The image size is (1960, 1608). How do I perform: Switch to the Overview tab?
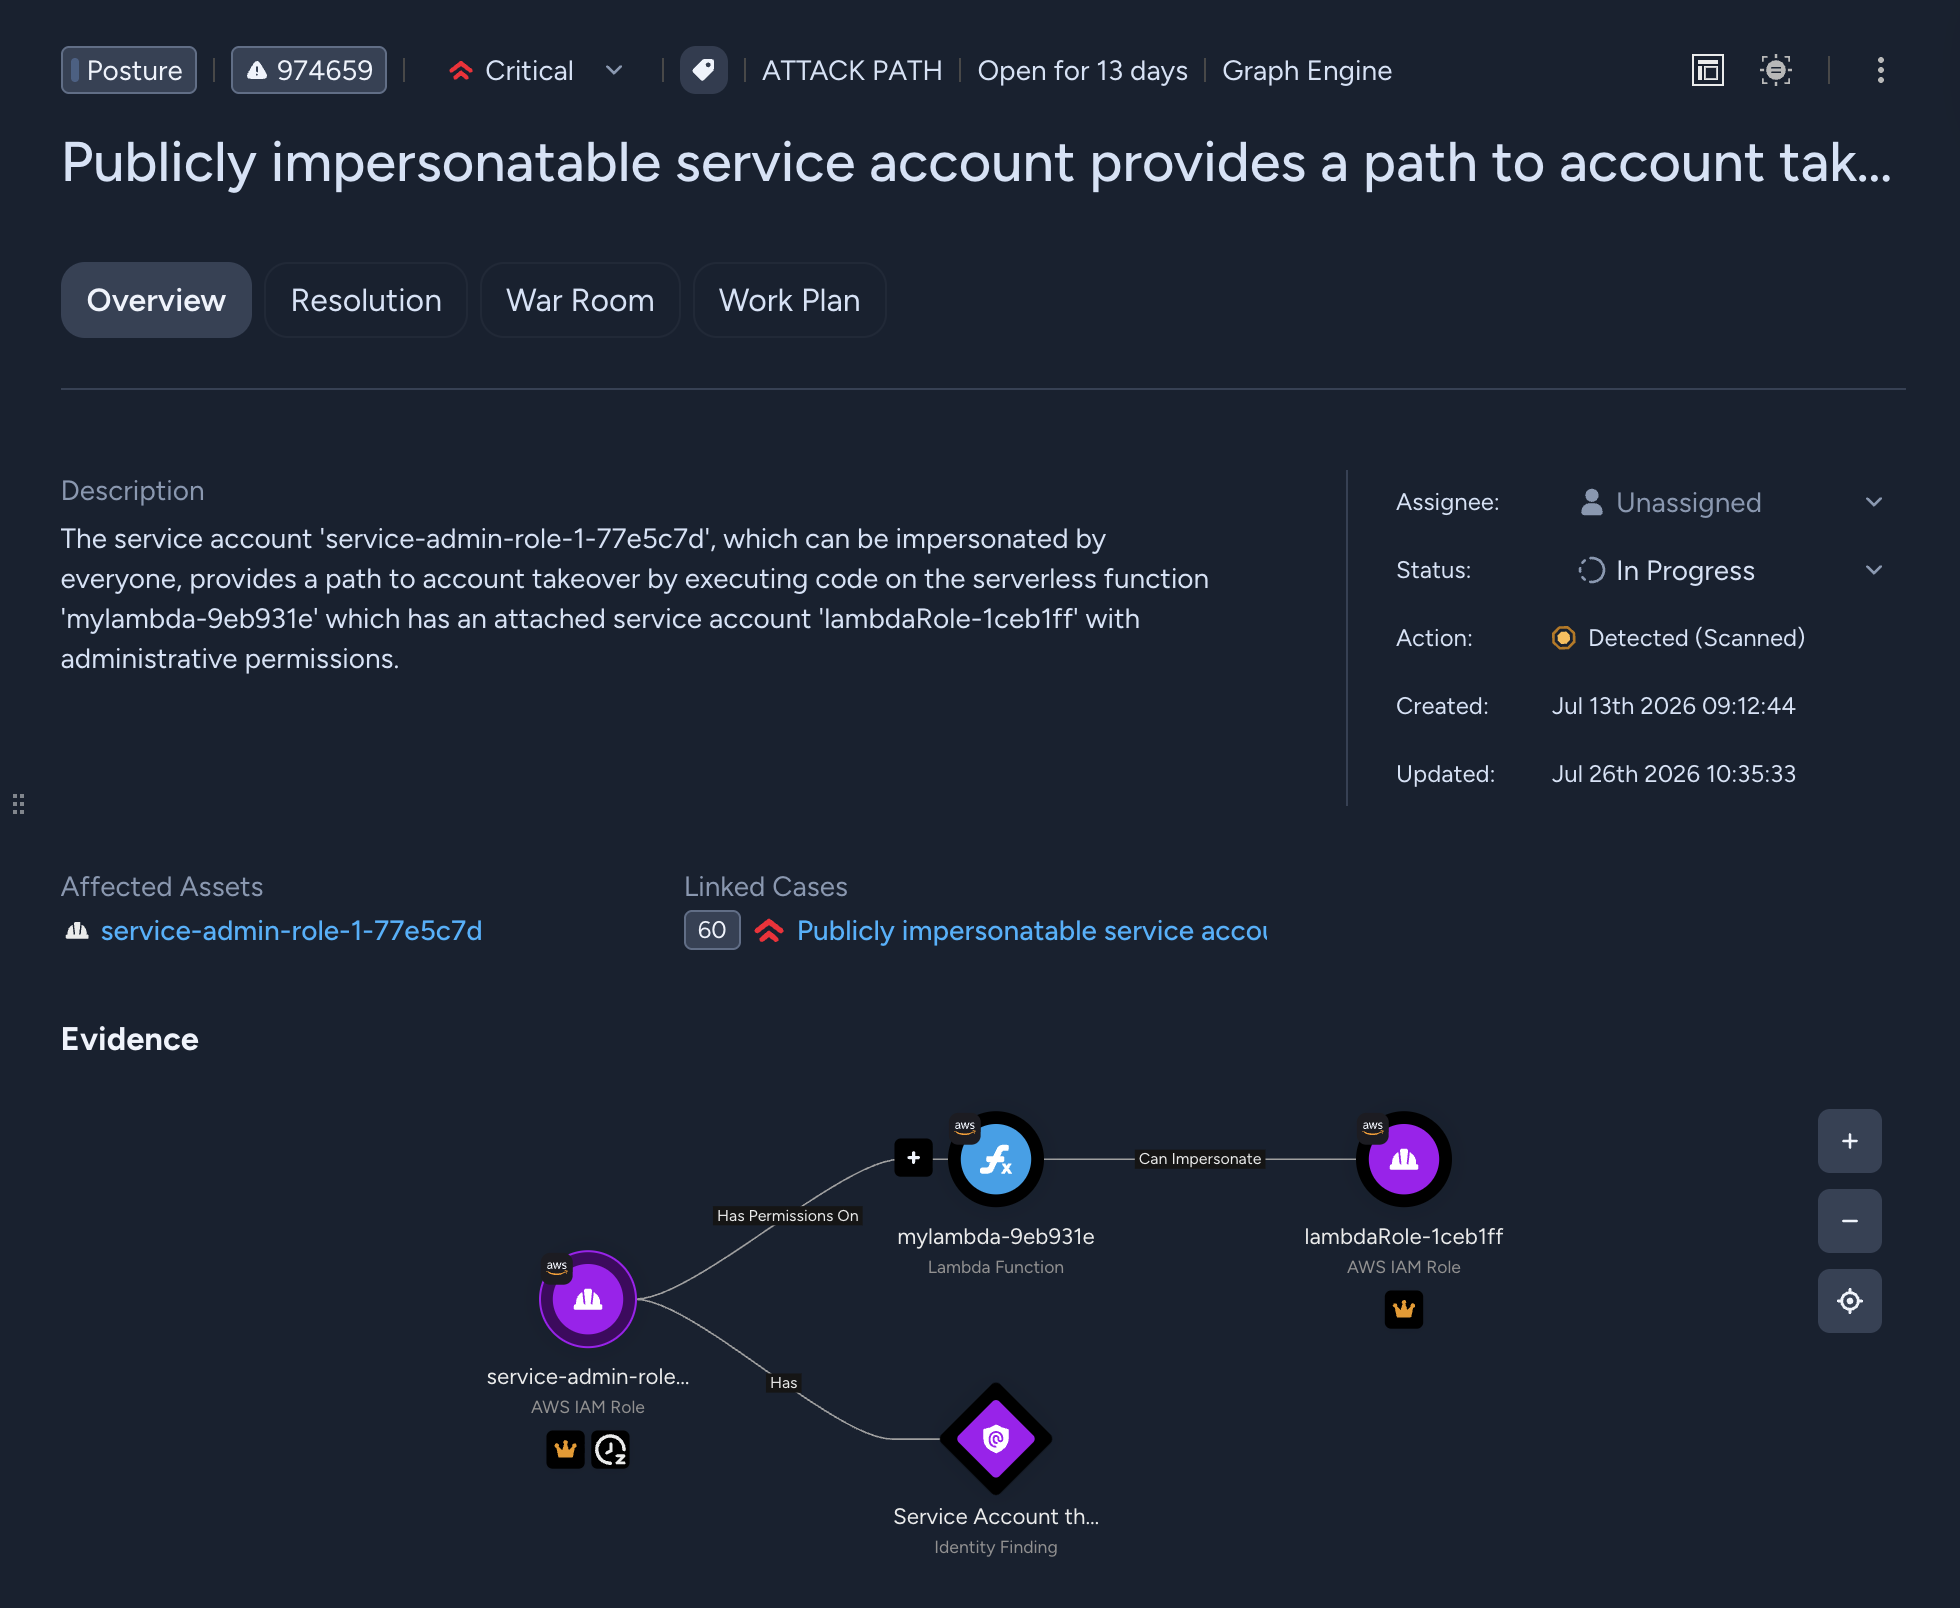click(x=156, y=300)
